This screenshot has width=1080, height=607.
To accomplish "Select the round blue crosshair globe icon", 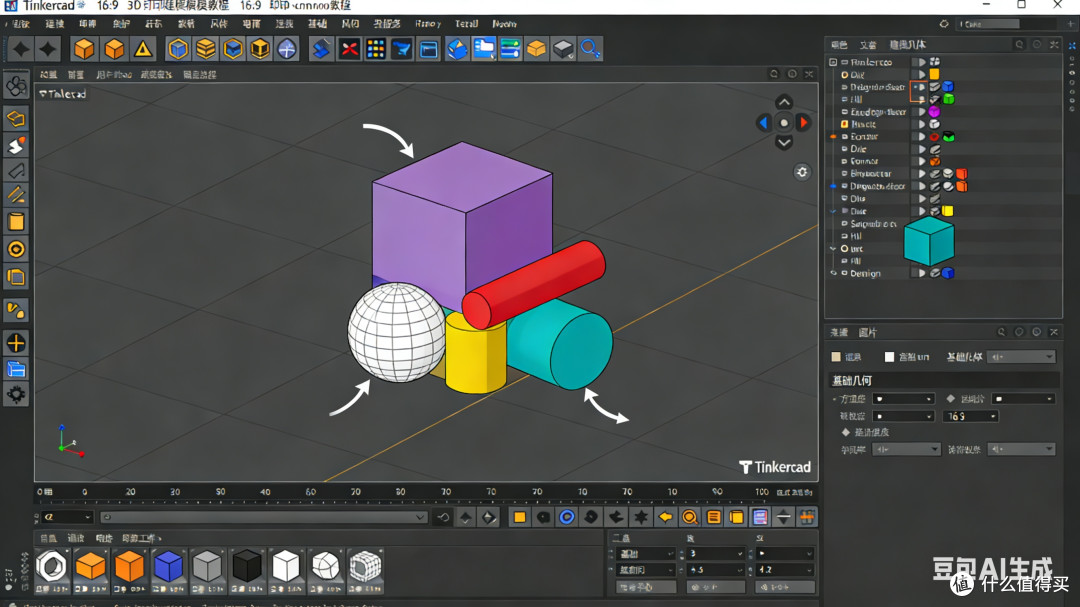I will pyautogui.click(x=287, y=50).
